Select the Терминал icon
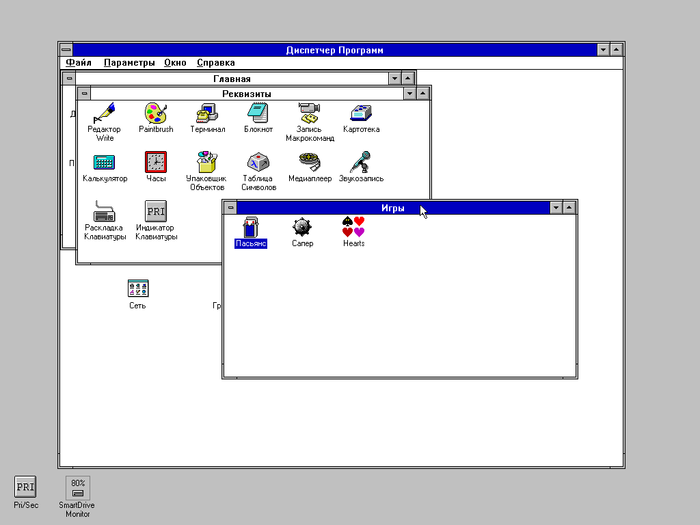The height and width of the screenshot is (525, 700). click(207, 112)
